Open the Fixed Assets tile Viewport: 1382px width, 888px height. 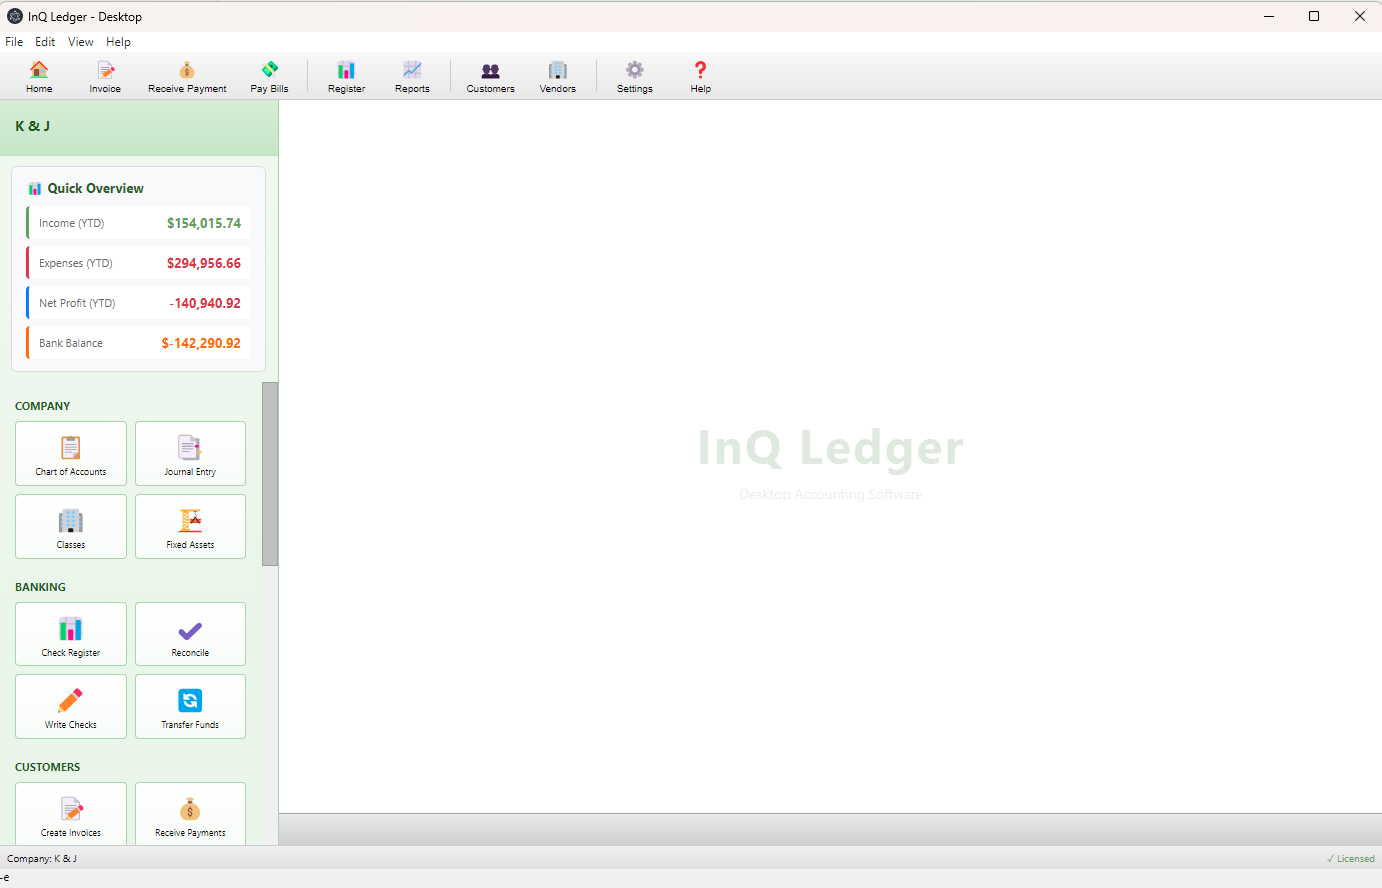[x=190, y=526]
